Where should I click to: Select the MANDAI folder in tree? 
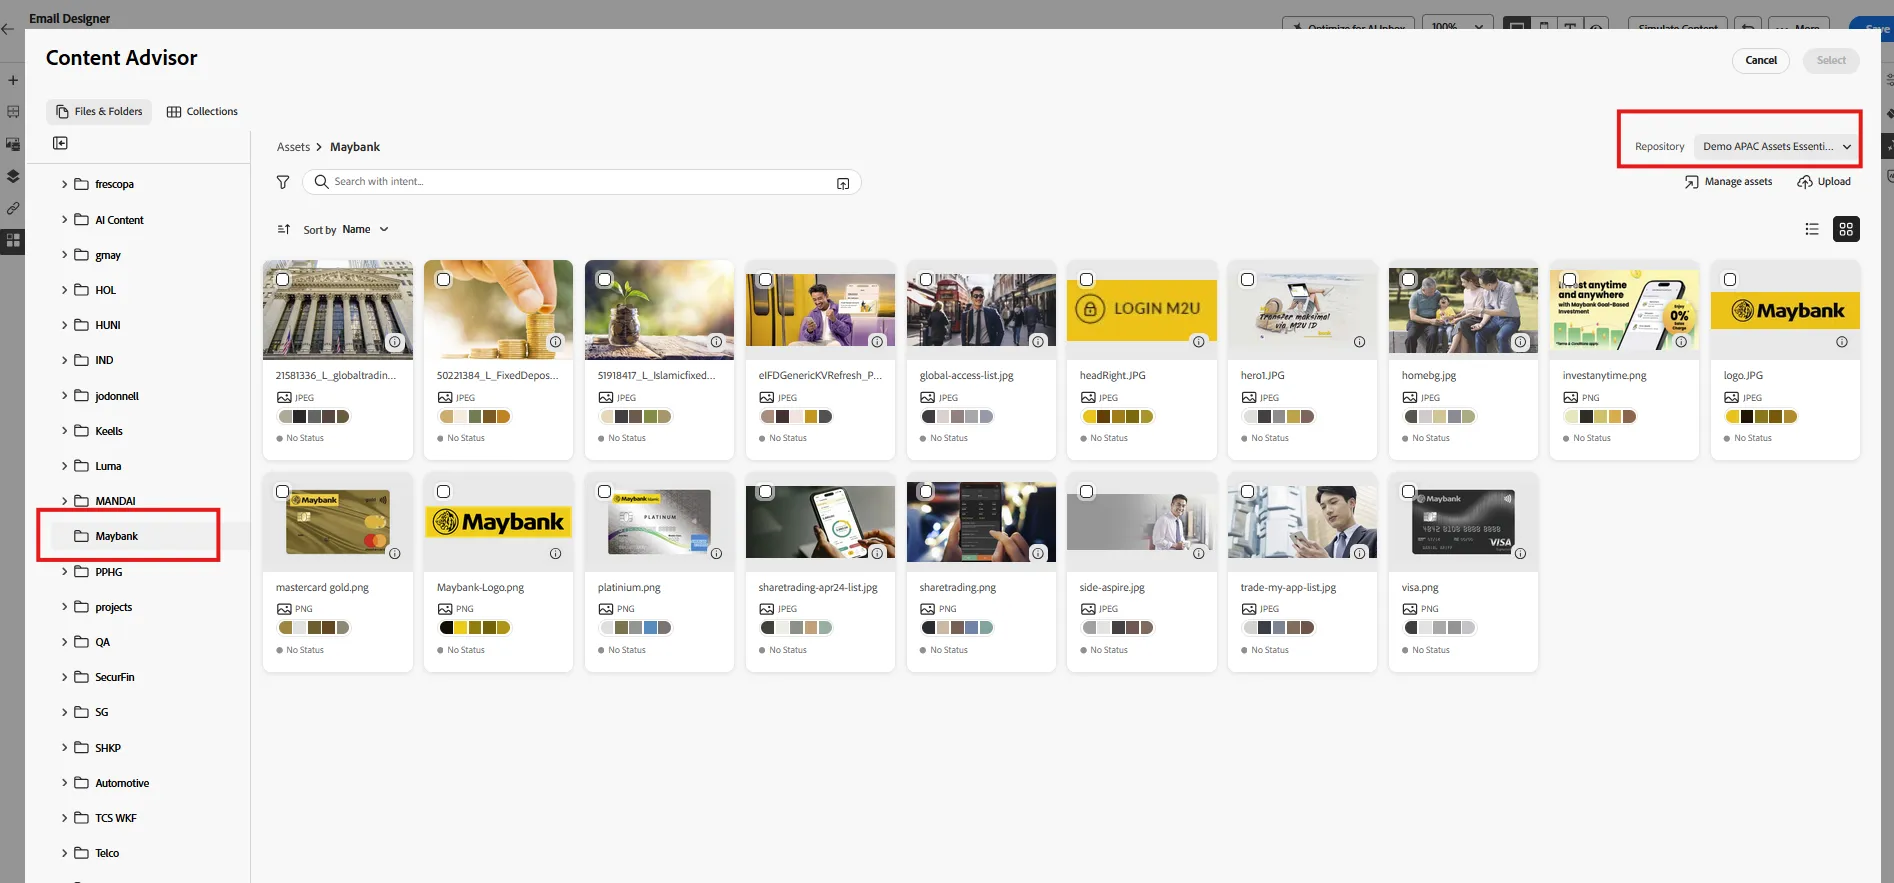[115, 501]
